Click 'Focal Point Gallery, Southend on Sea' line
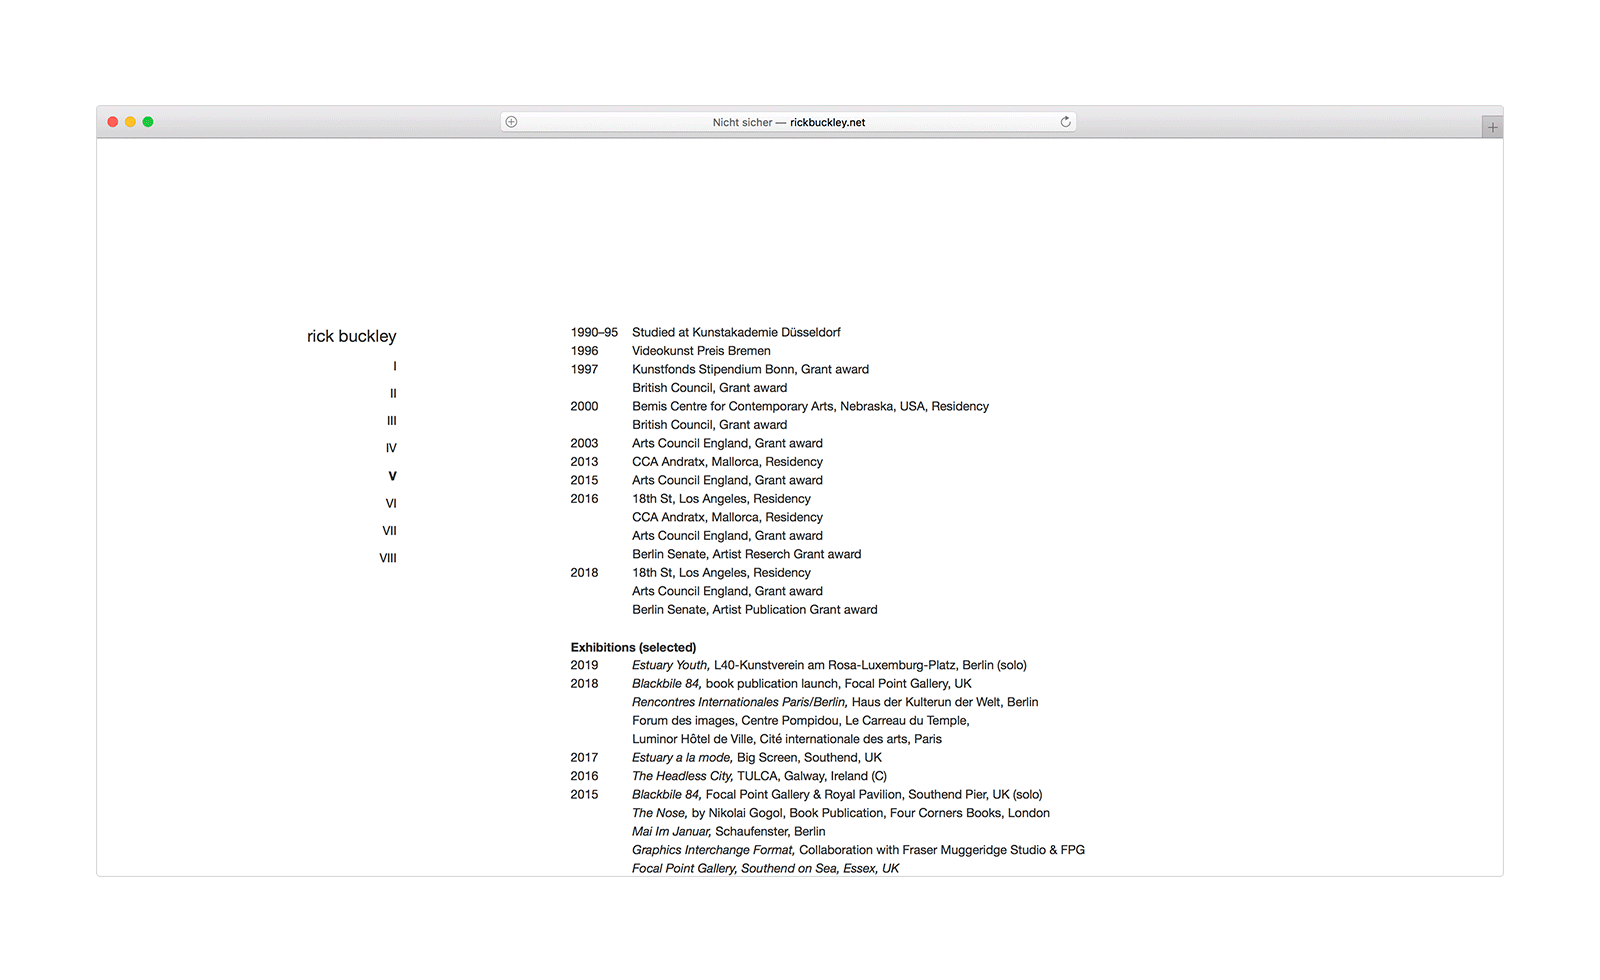Viewport: 1600px width, 980px height. point(765,868)
